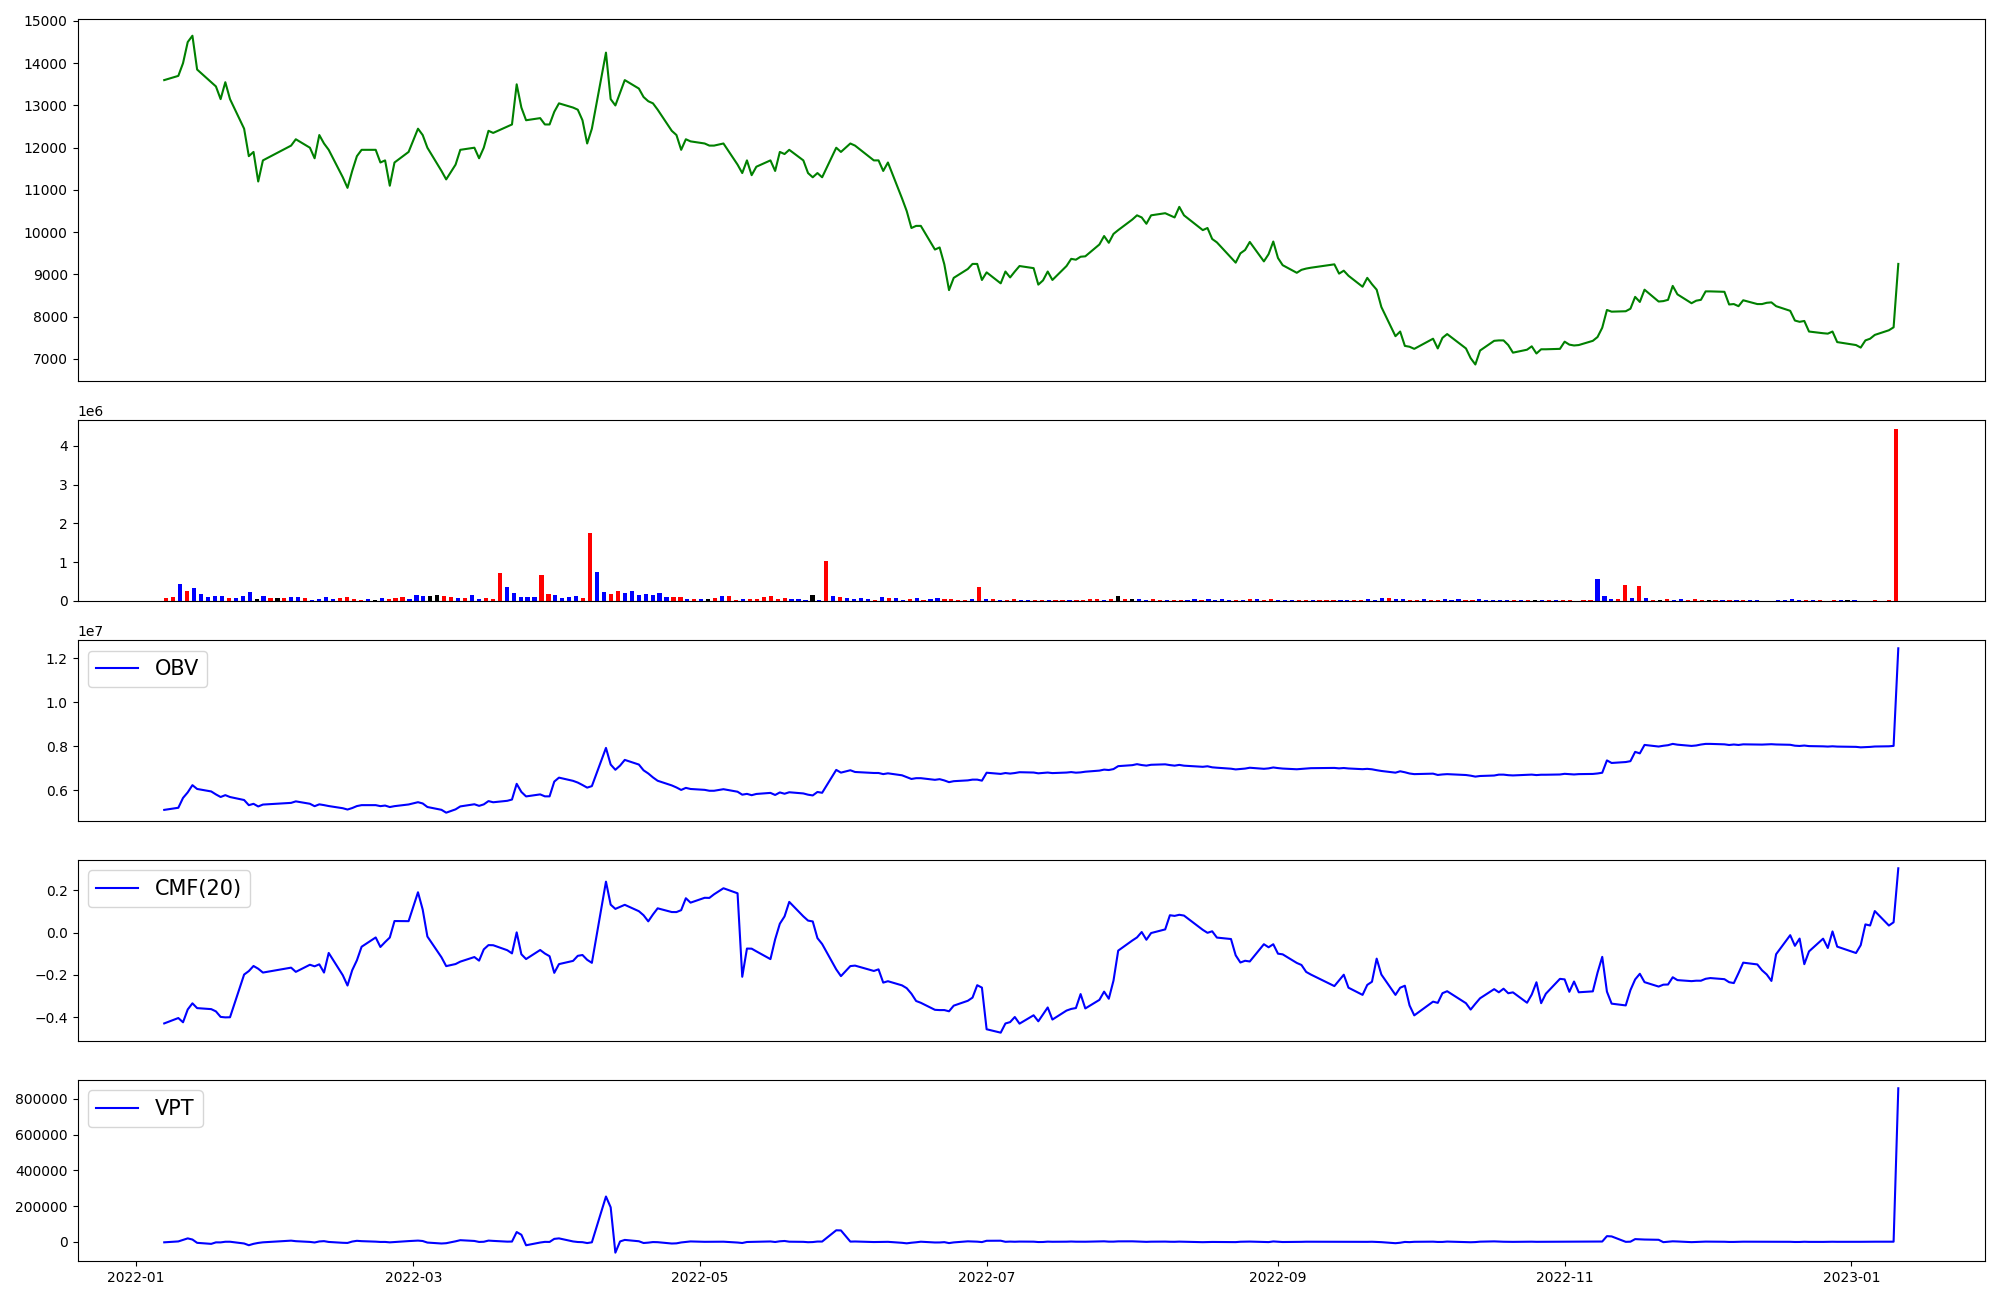Image resolution: width=2000 pixels, height=1300 pixels.
Task: Click the 2022-07 x-axis date label
Action: (x=987, y=1277)
